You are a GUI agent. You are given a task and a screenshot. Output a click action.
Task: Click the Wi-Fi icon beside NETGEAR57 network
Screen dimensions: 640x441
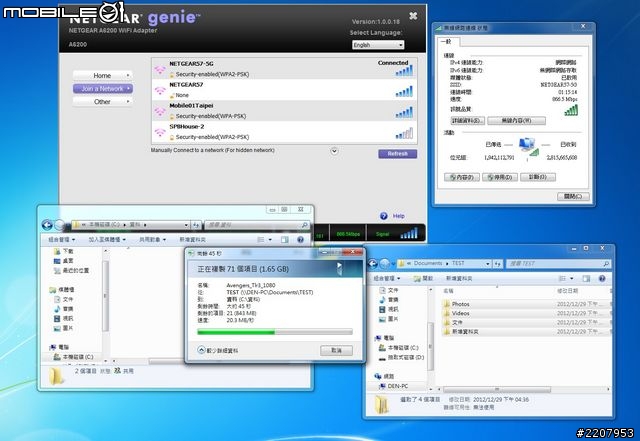(x=160, y=91)
